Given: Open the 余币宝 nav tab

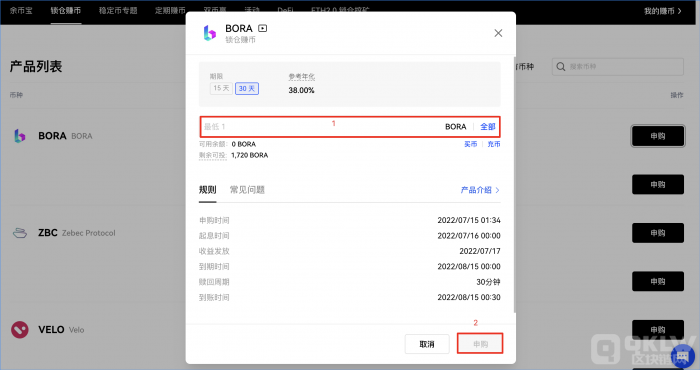Looking at the screenshot, I should tap(21, 11).
